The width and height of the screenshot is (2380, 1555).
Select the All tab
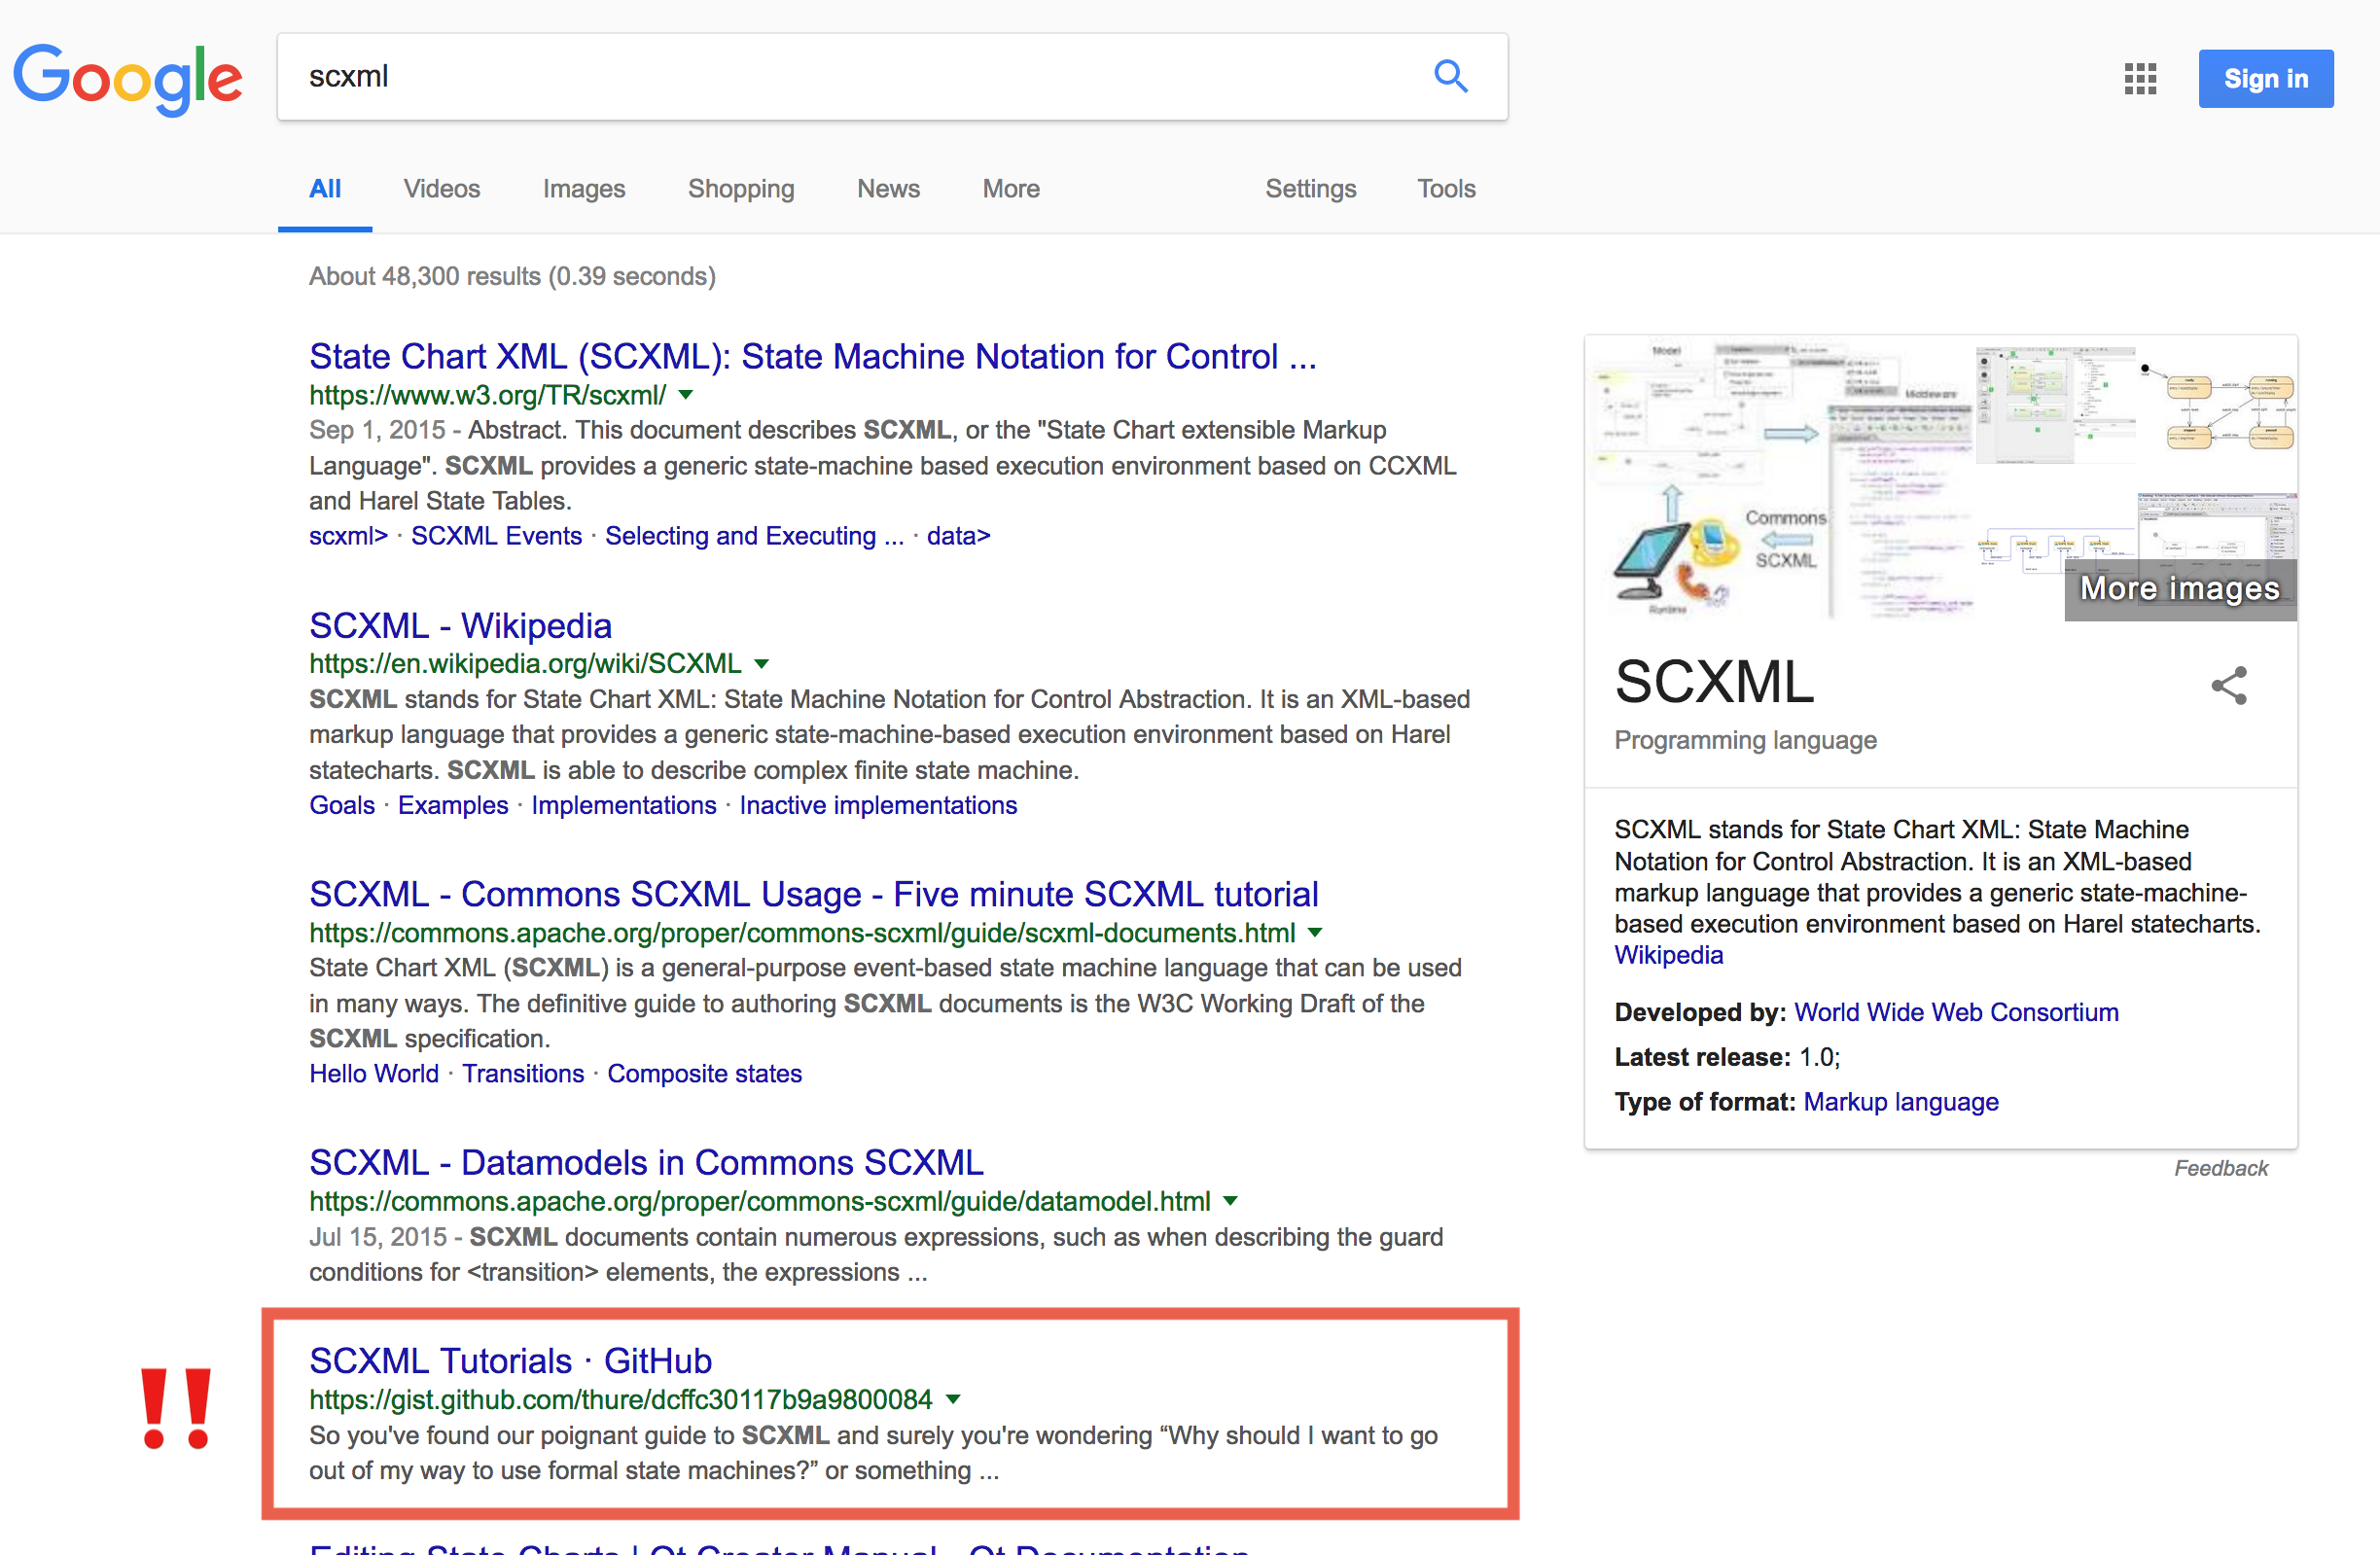pyautogui.click(x=325, y=189)
